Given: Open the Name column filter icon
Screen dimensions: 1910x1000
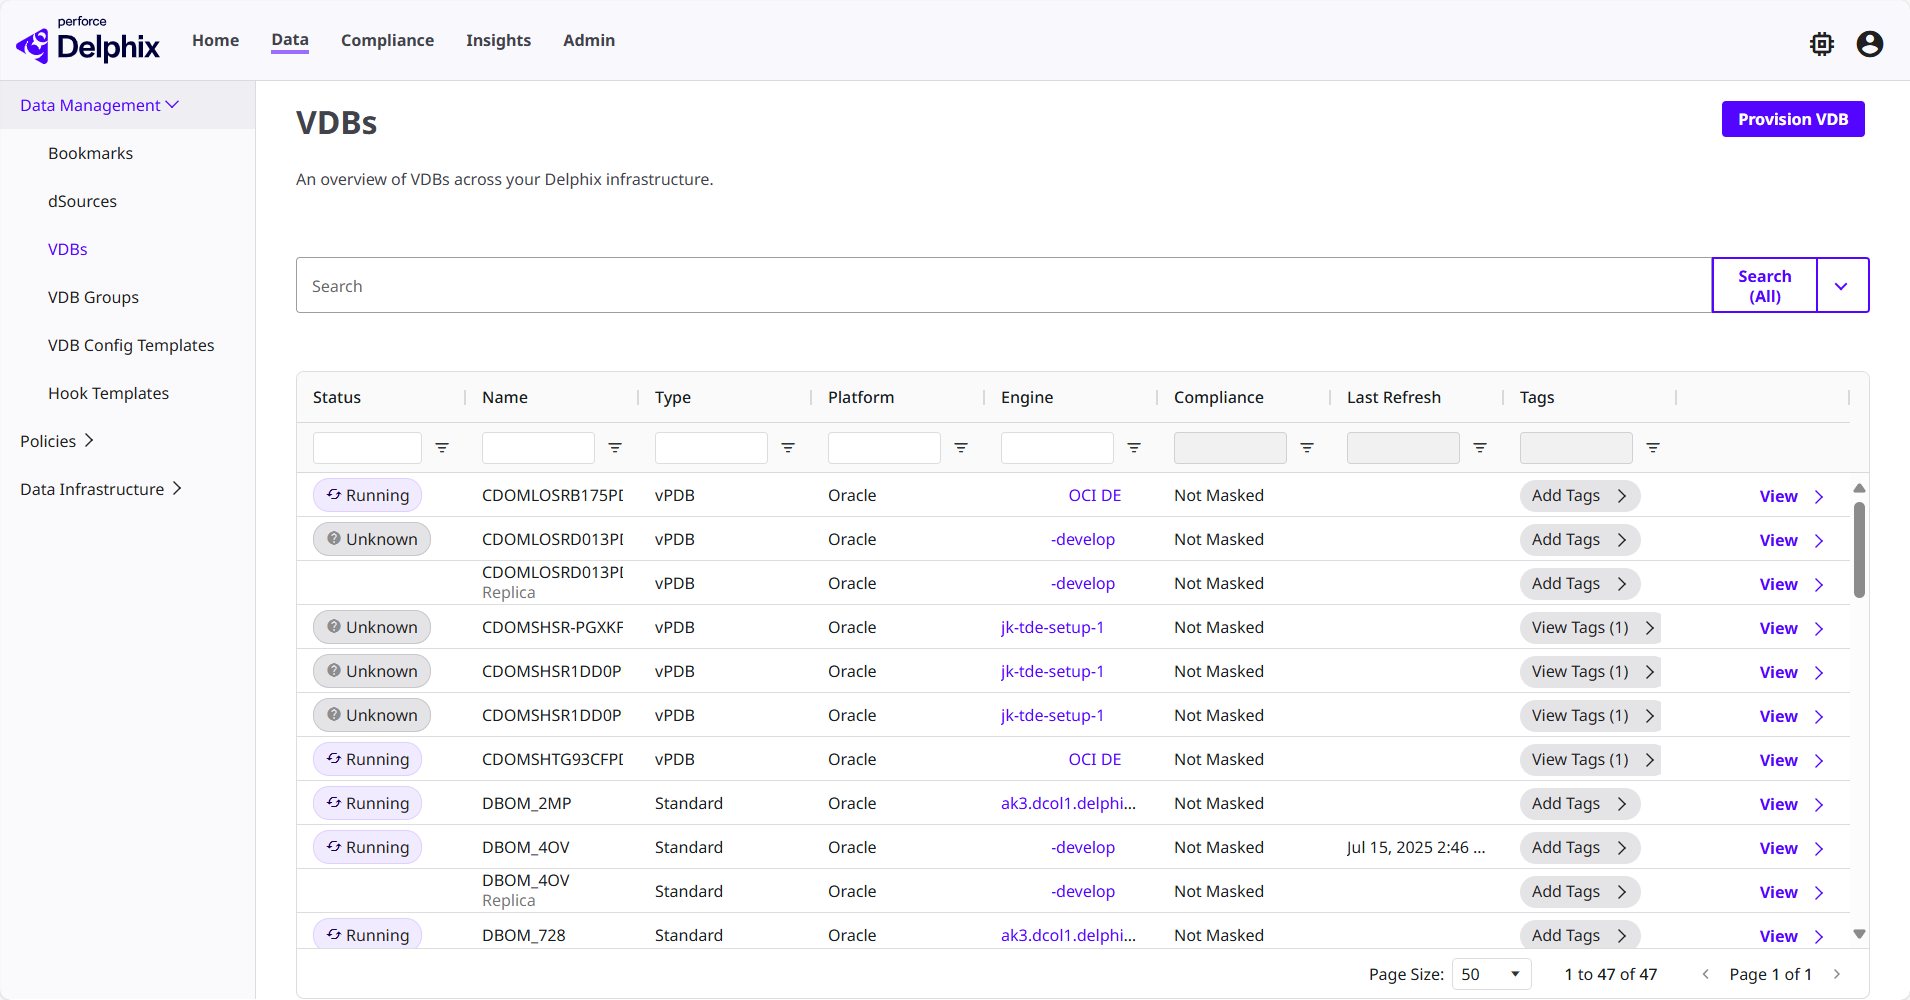Looking at the screenshot, I should [x=615, y=448].
